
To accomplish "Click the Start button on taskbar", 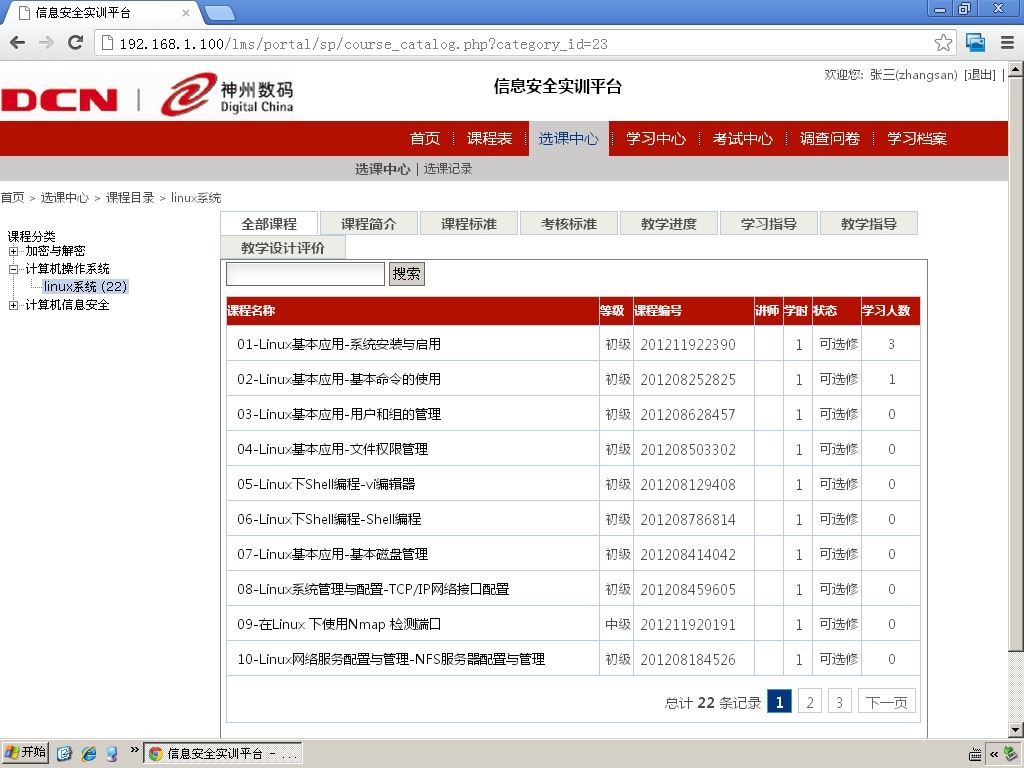I will click(25, 753).
